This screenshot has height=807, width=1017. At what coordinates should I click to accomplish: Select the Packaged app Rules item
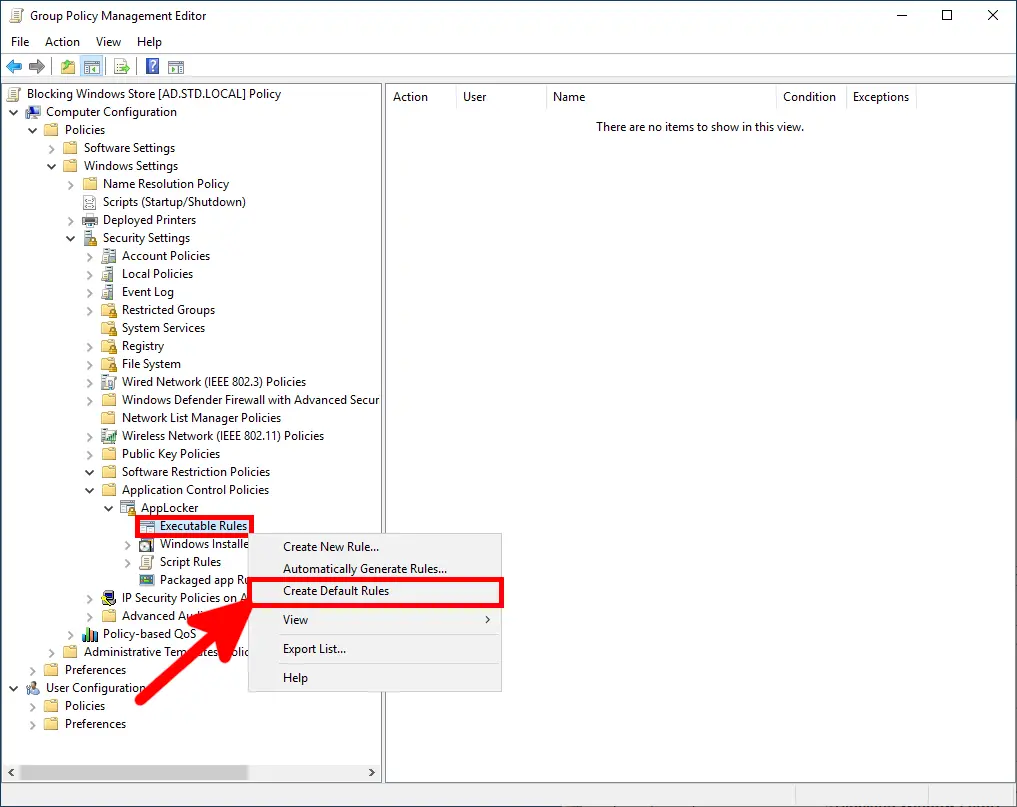[204, 579]
